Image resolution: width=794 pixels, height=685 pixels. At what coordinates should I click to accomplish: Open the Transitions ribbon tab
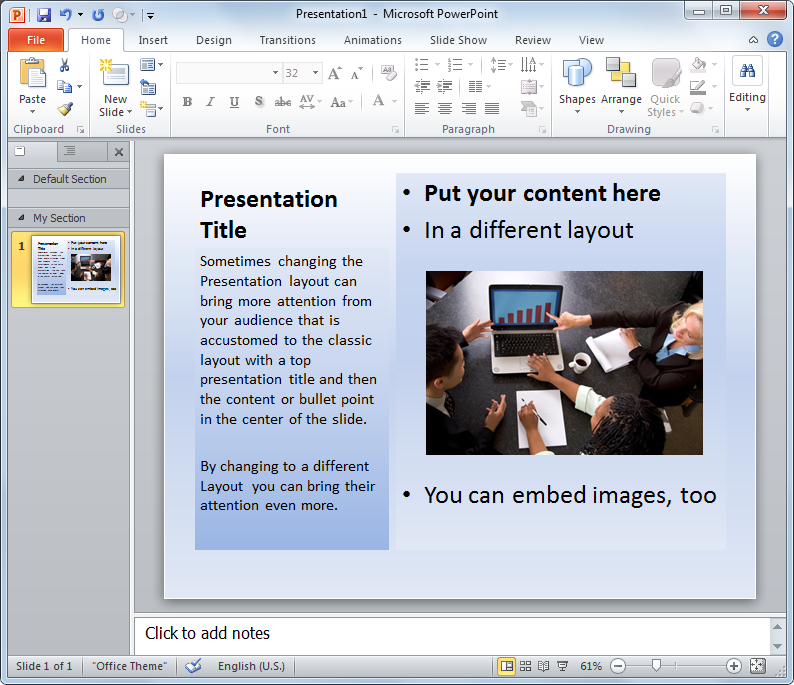[x=287, y=40]
